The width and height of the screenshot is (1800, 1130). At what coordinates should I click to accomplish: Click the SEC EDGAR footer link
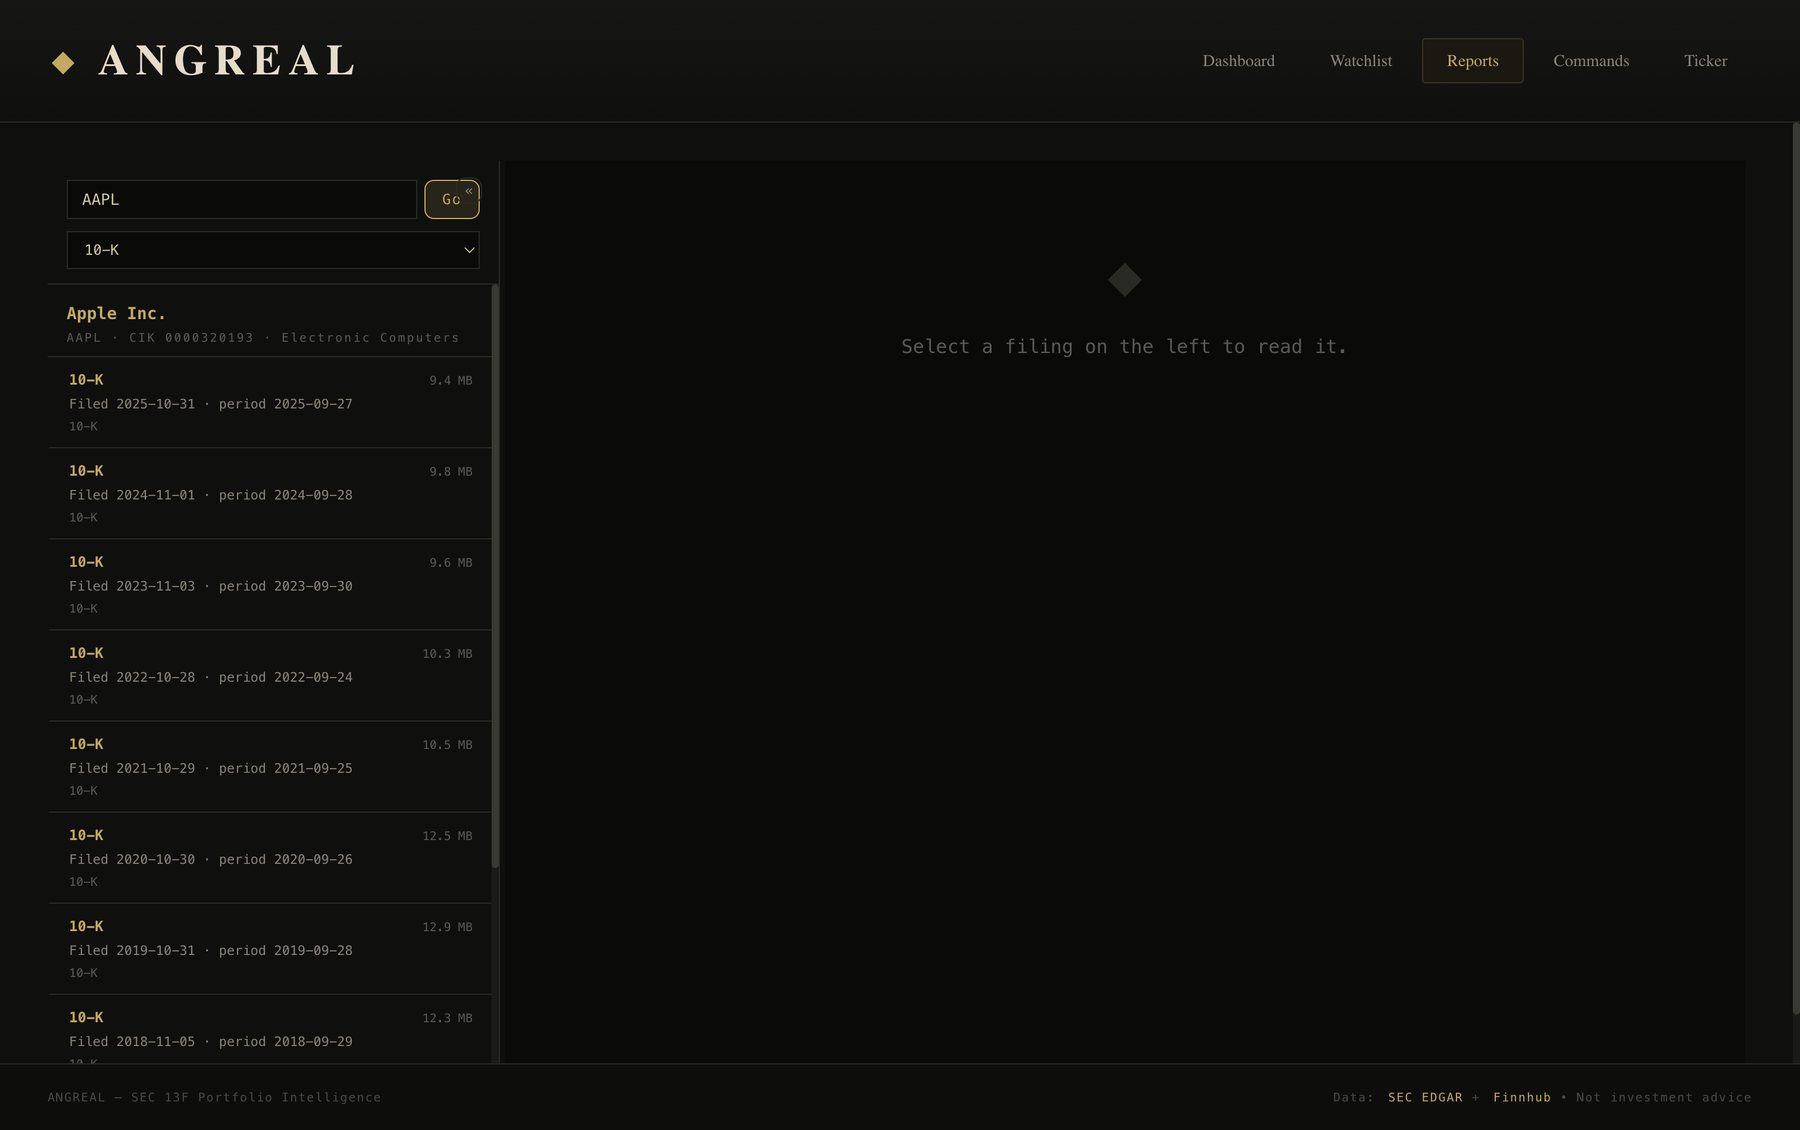click(x=1425, y=1097)
